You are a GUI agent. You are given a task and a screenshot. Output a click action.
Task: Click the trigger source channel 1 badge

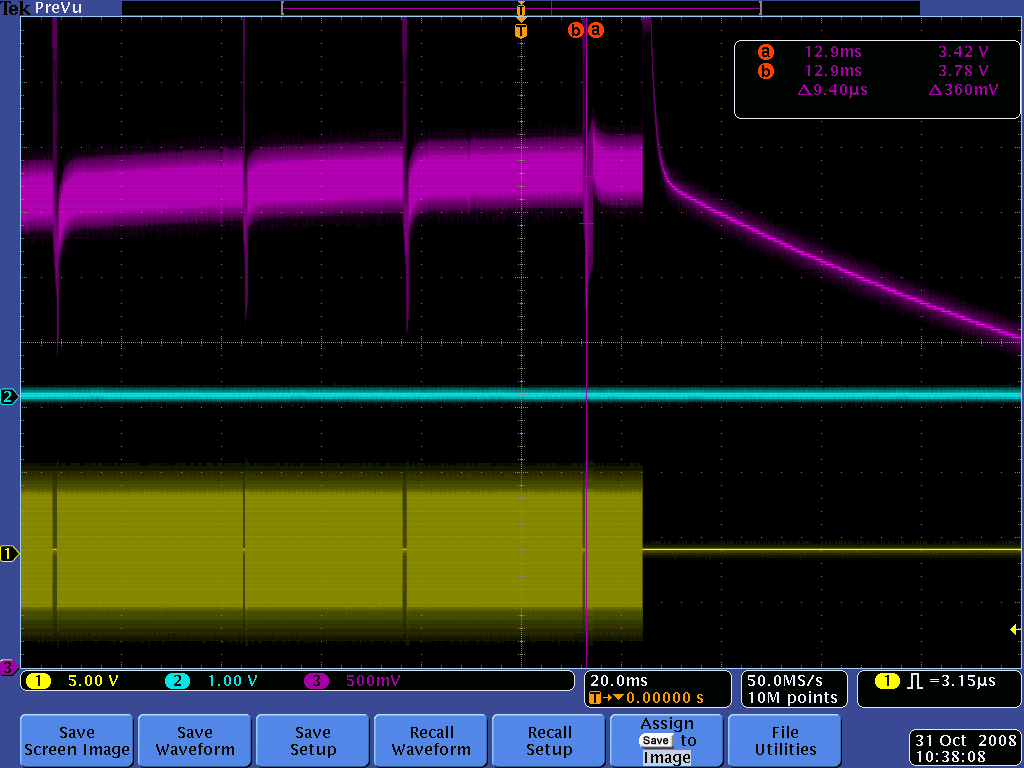(x=887, y=681)
